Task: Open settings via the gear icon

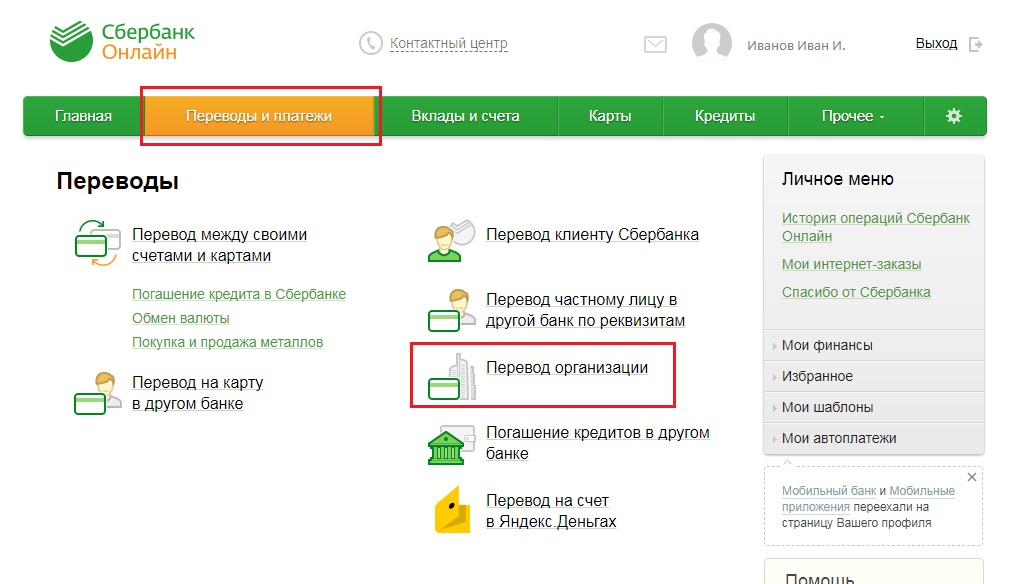Action: pos(954,116)
